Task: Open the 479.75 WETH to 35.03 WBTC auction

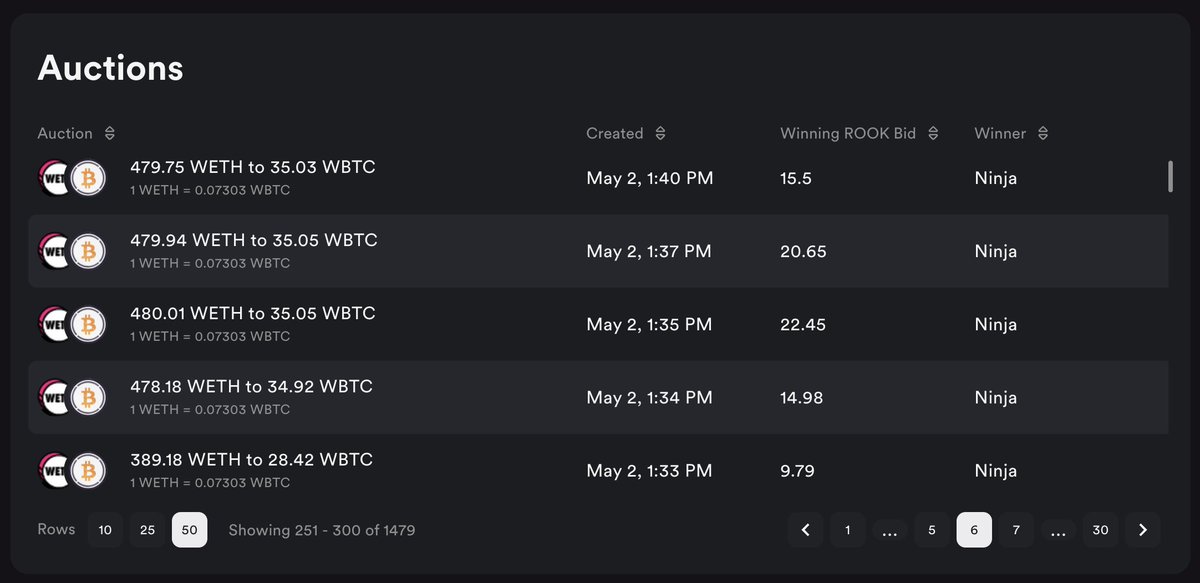Action: [253, 167]
